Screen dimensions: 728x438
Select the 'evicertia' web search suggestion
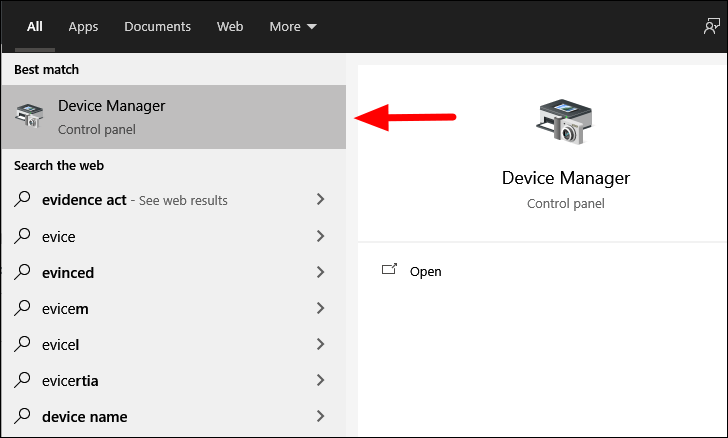coord(174,381)
